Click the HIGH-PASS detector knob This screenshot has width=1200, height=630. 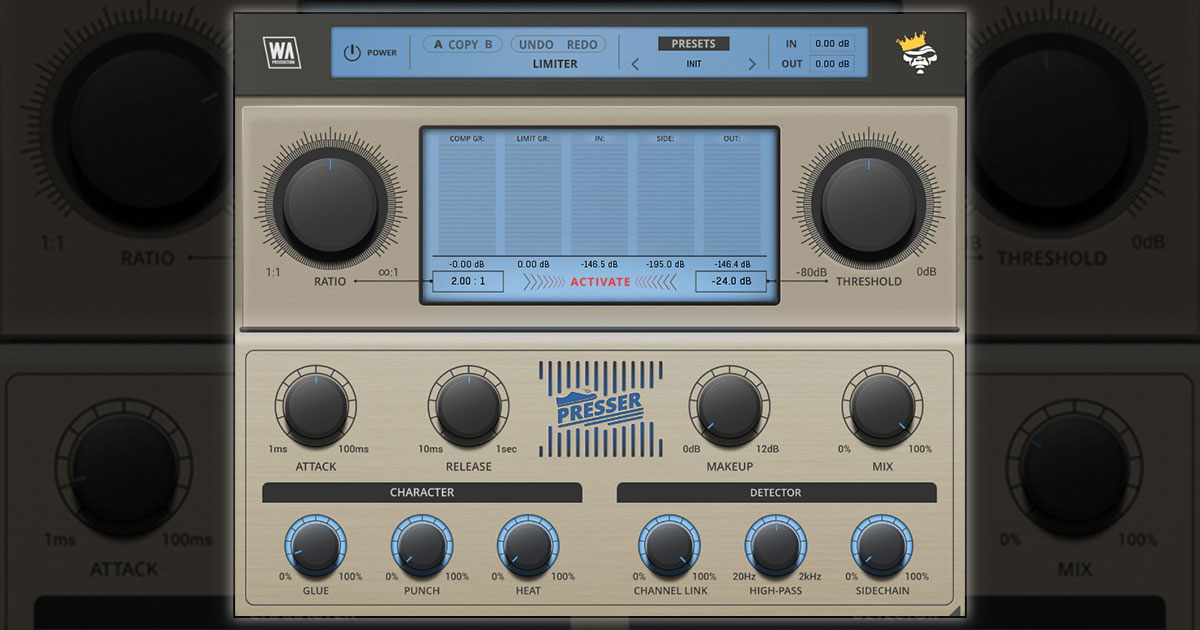point(776,545)
